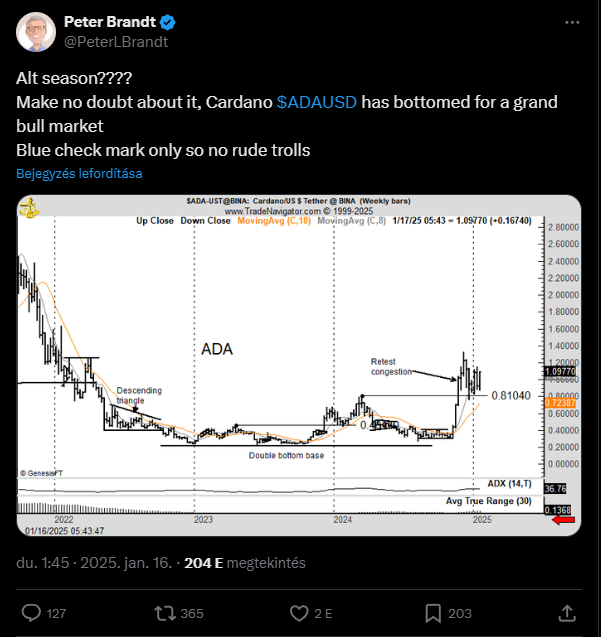Click the 365 repost count
This screenshot has width=601, height=637.
[x=192, y=613]
